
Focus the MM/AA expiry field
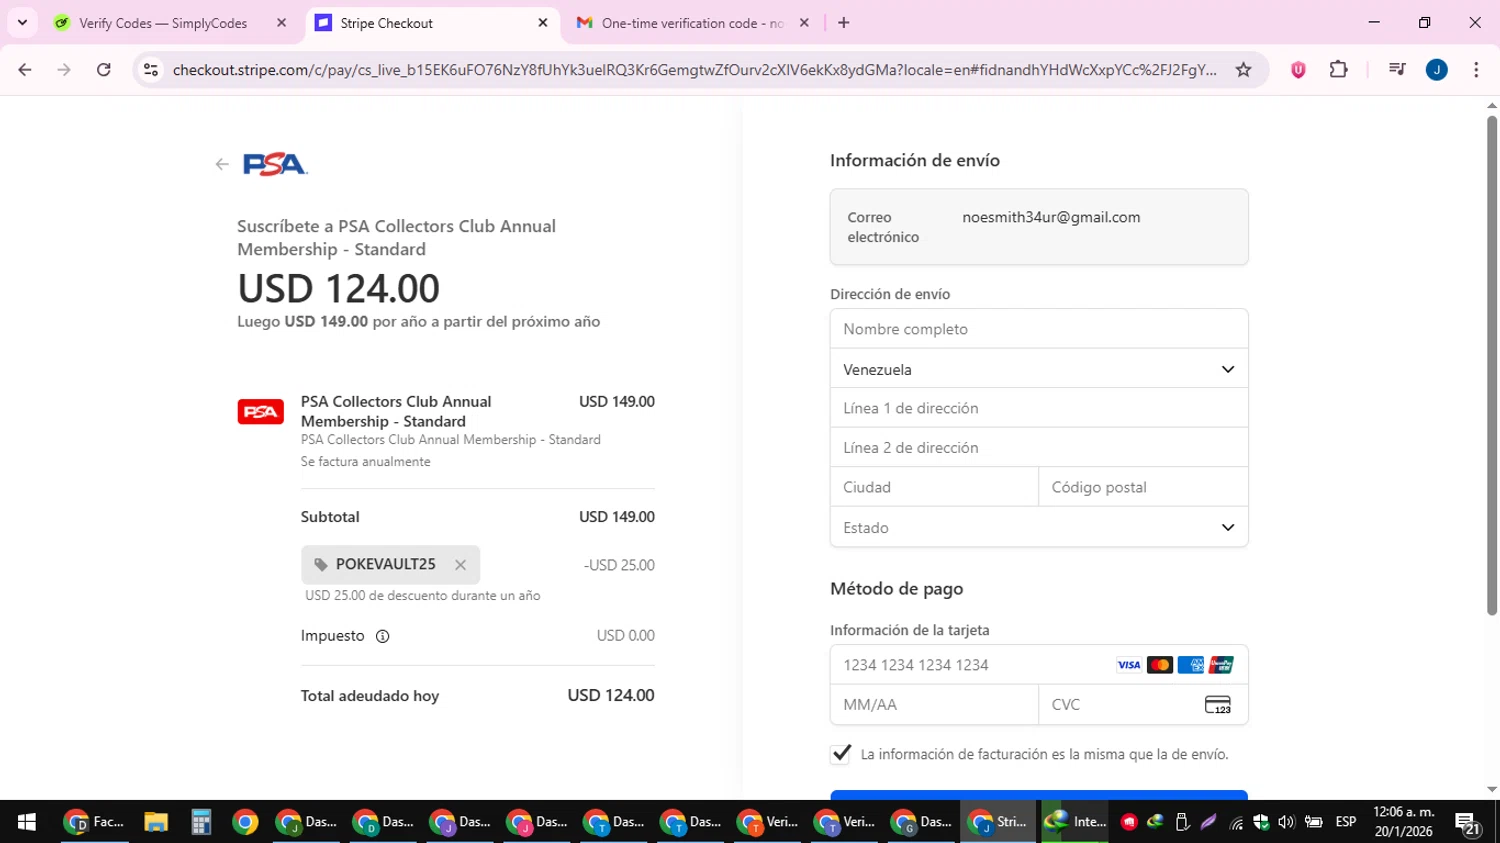click(x=934, y=705)
